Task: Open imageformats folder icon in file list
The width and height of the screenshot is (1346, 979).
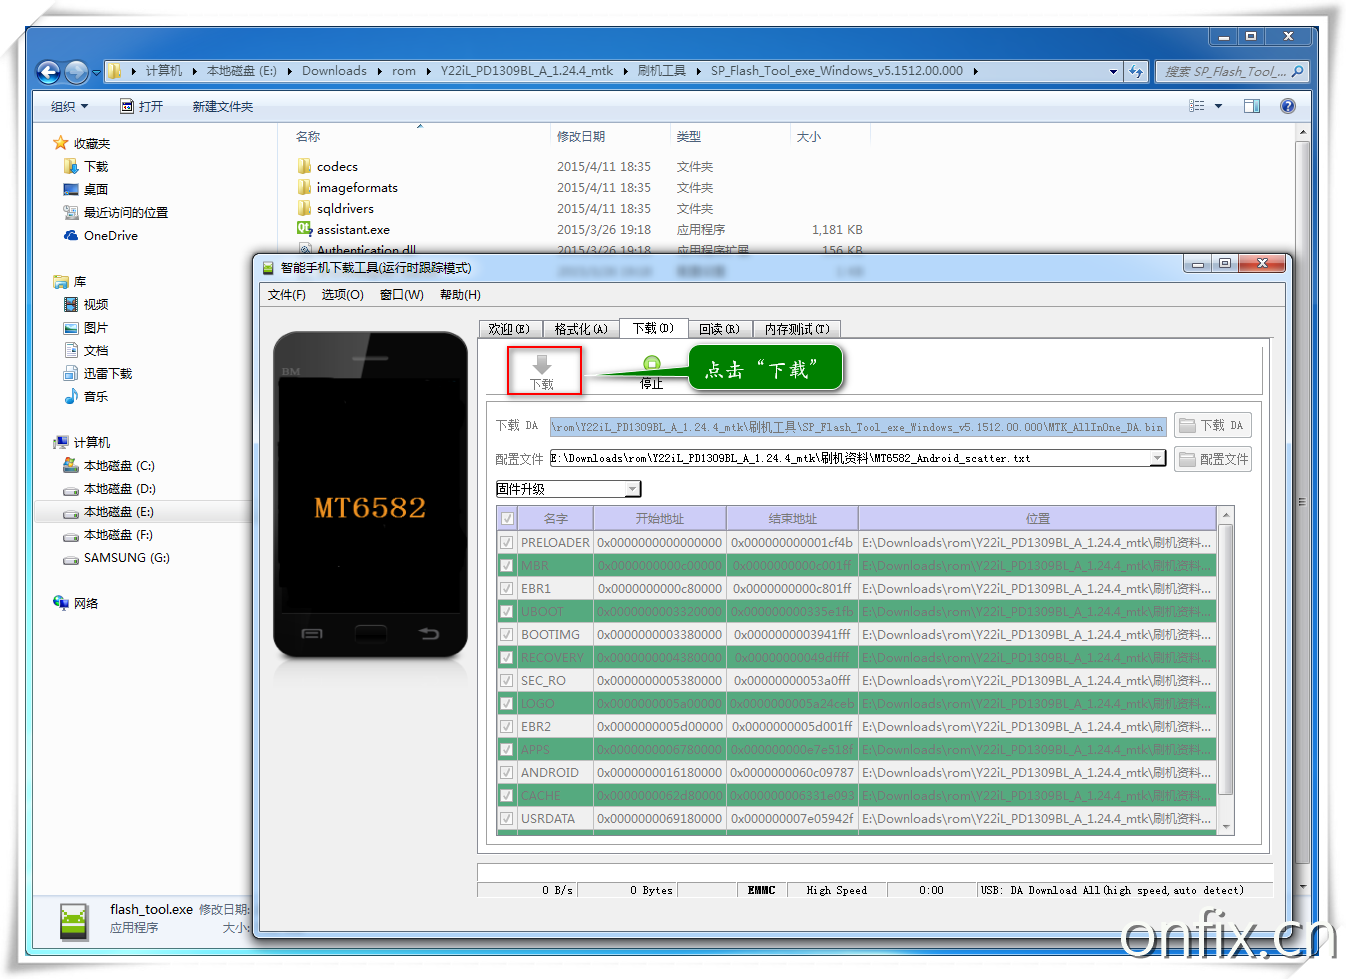Action: (x=304, y=187)
